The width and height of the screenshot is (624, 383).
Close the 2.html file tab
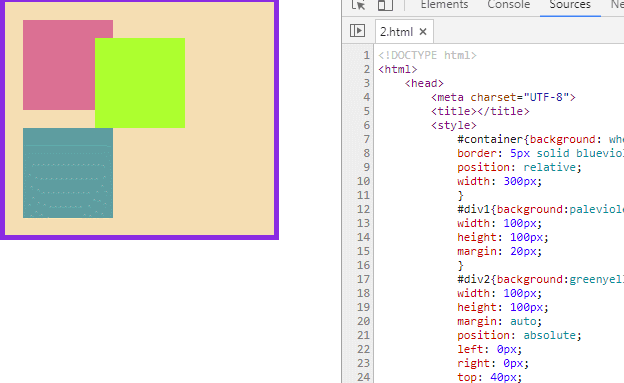(423, 31)
